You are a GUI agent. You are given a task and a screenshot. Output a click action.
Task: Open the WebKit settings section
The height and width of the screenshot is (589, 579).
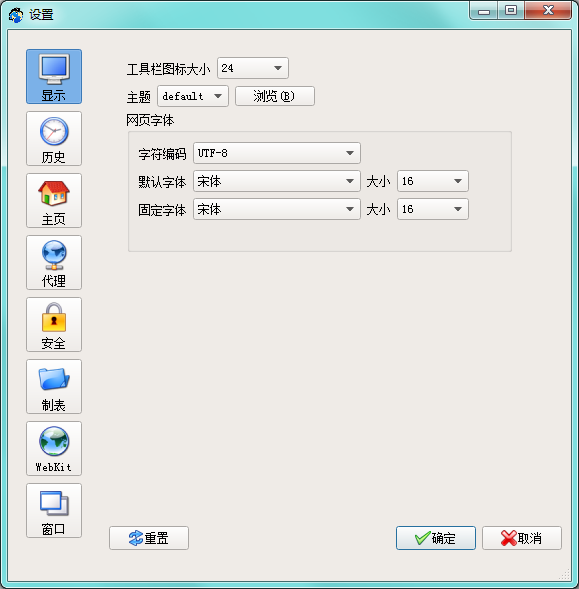pyautogui.click(x=54, y=449)
